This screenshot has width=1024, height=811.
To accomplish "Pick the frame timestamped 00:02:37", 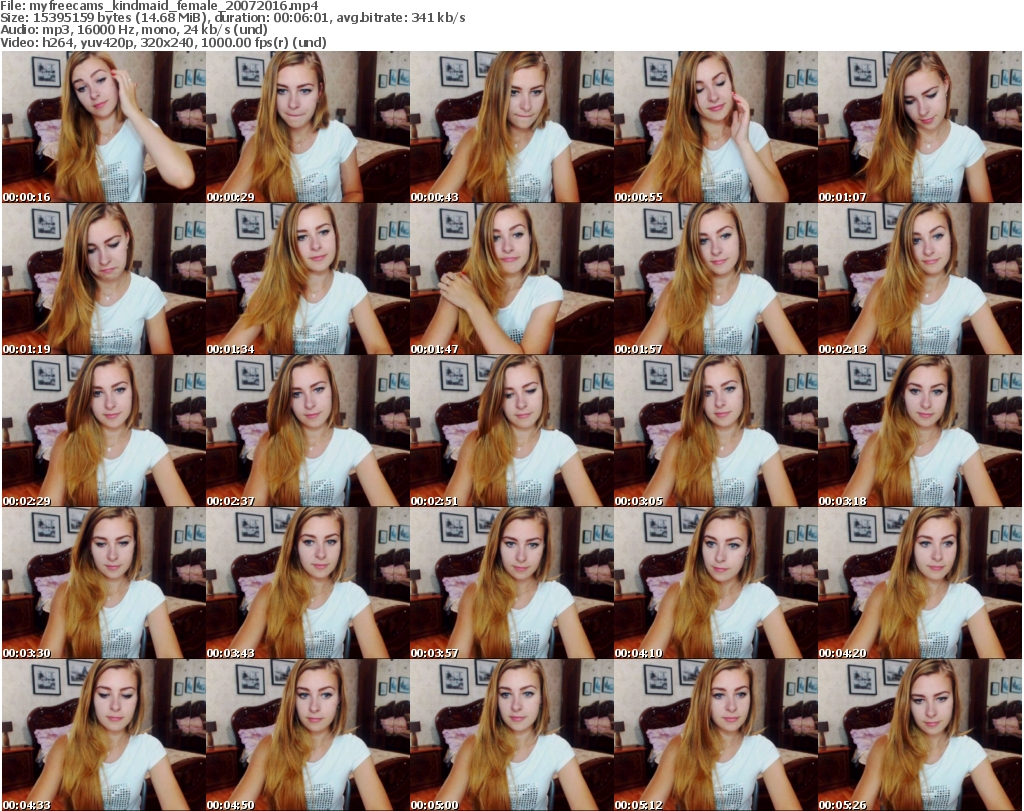I will [308, 431].
